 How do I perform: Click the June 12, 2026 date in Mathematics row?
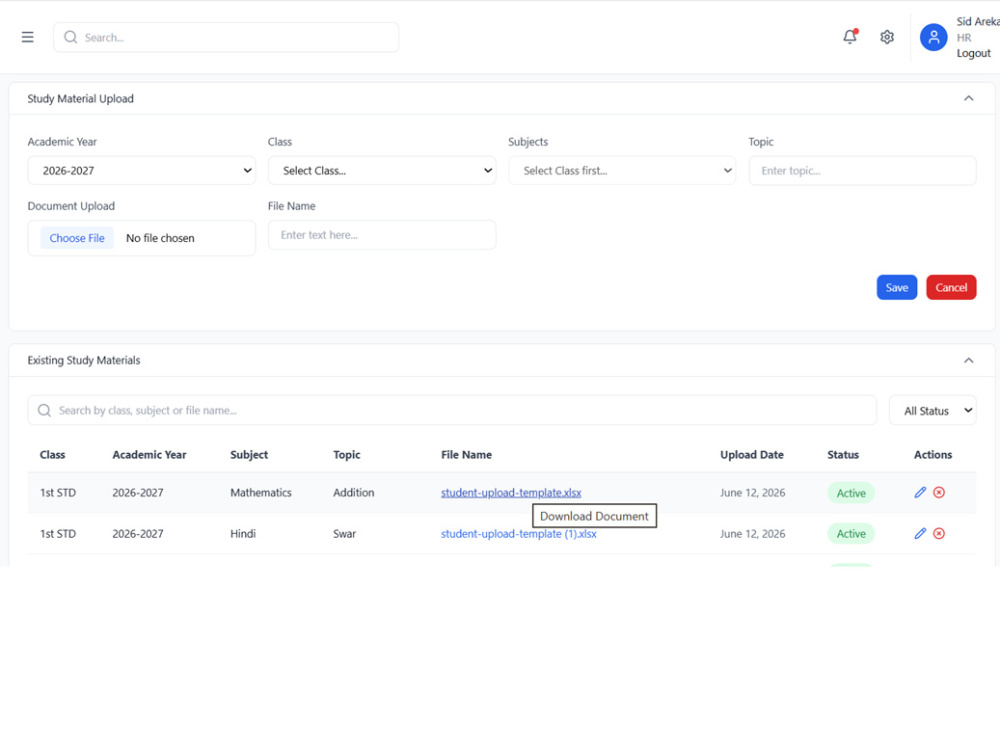[753, 493]
